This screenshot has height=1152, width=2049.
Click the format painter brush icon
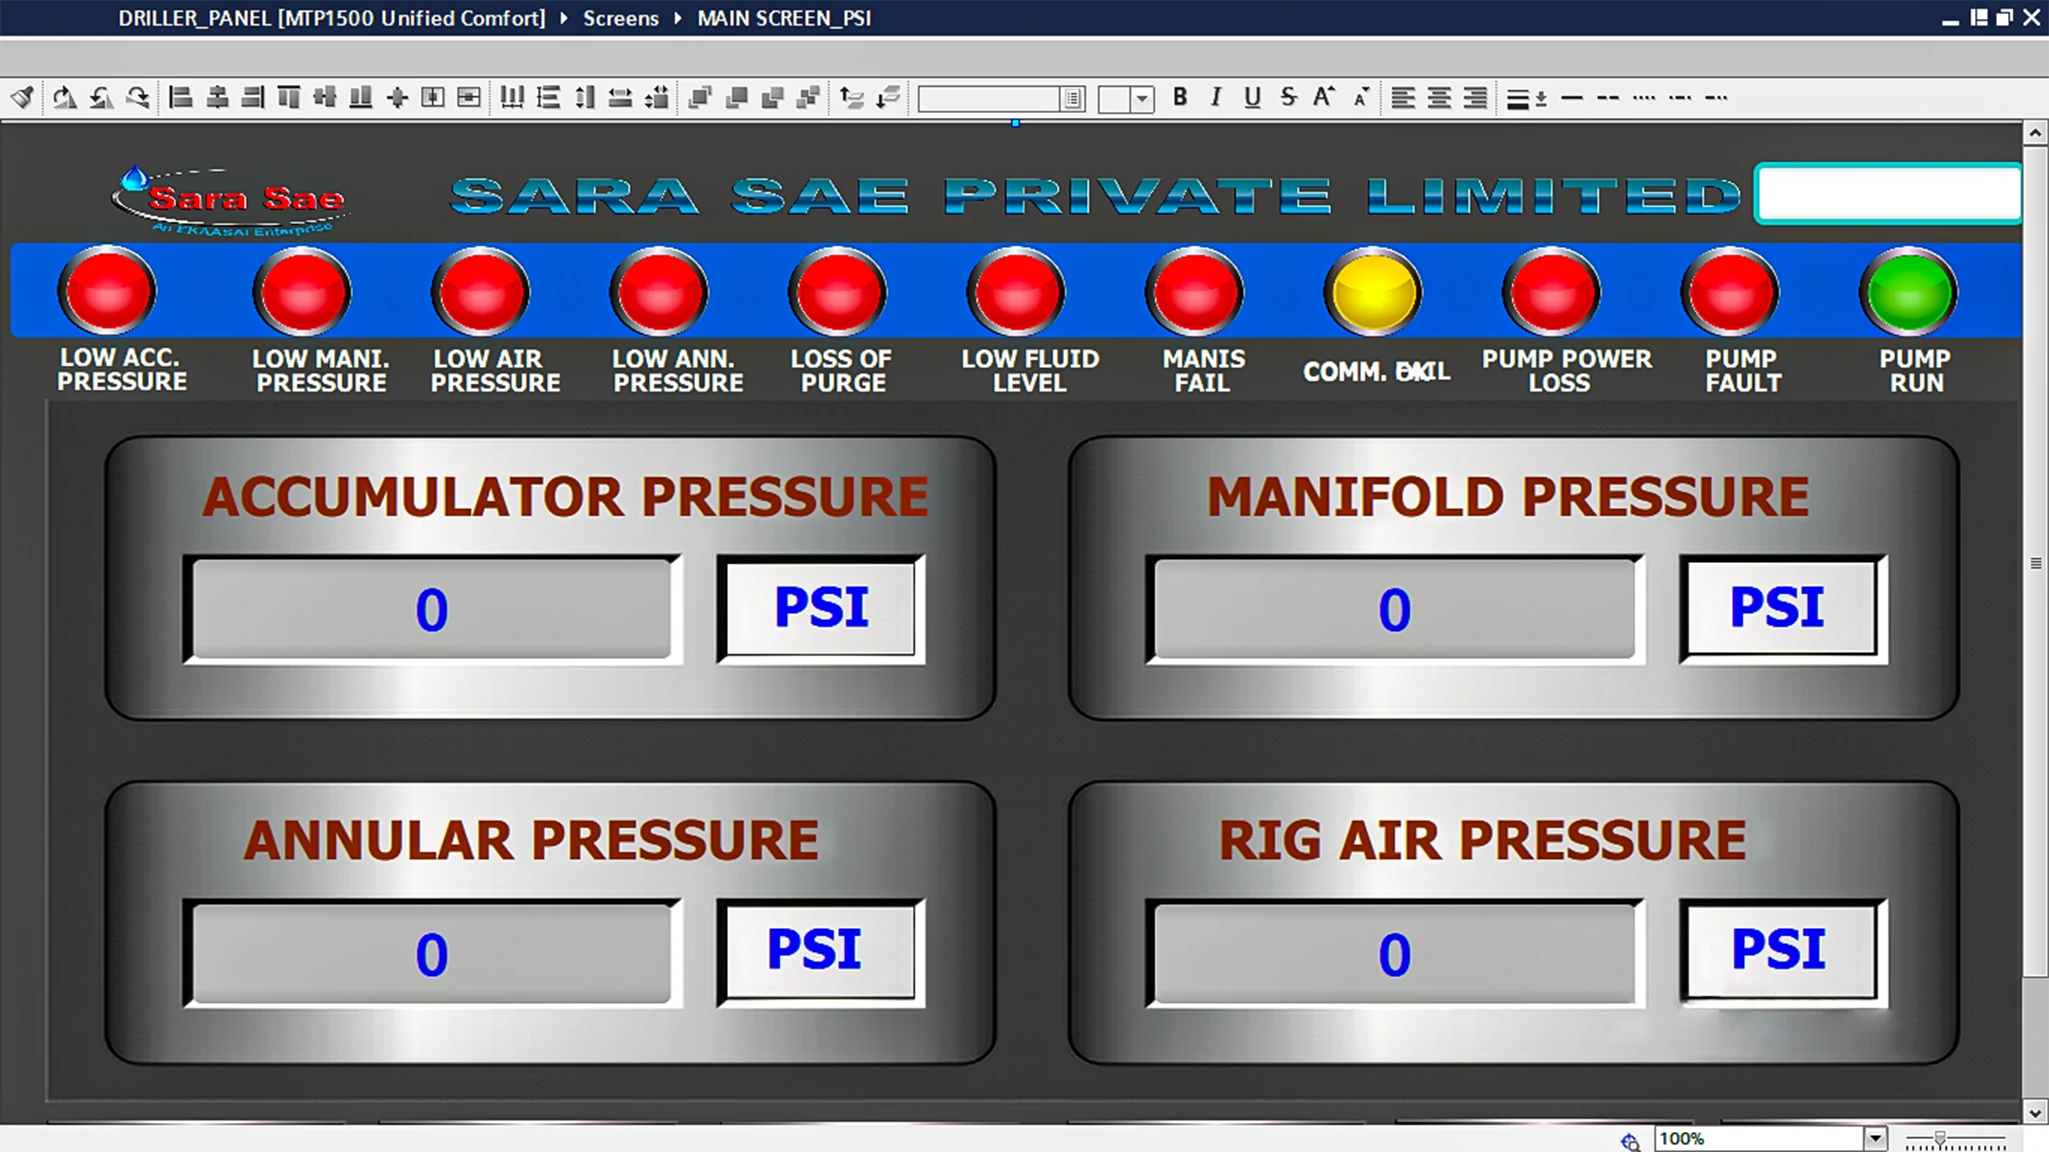(22, 97)
